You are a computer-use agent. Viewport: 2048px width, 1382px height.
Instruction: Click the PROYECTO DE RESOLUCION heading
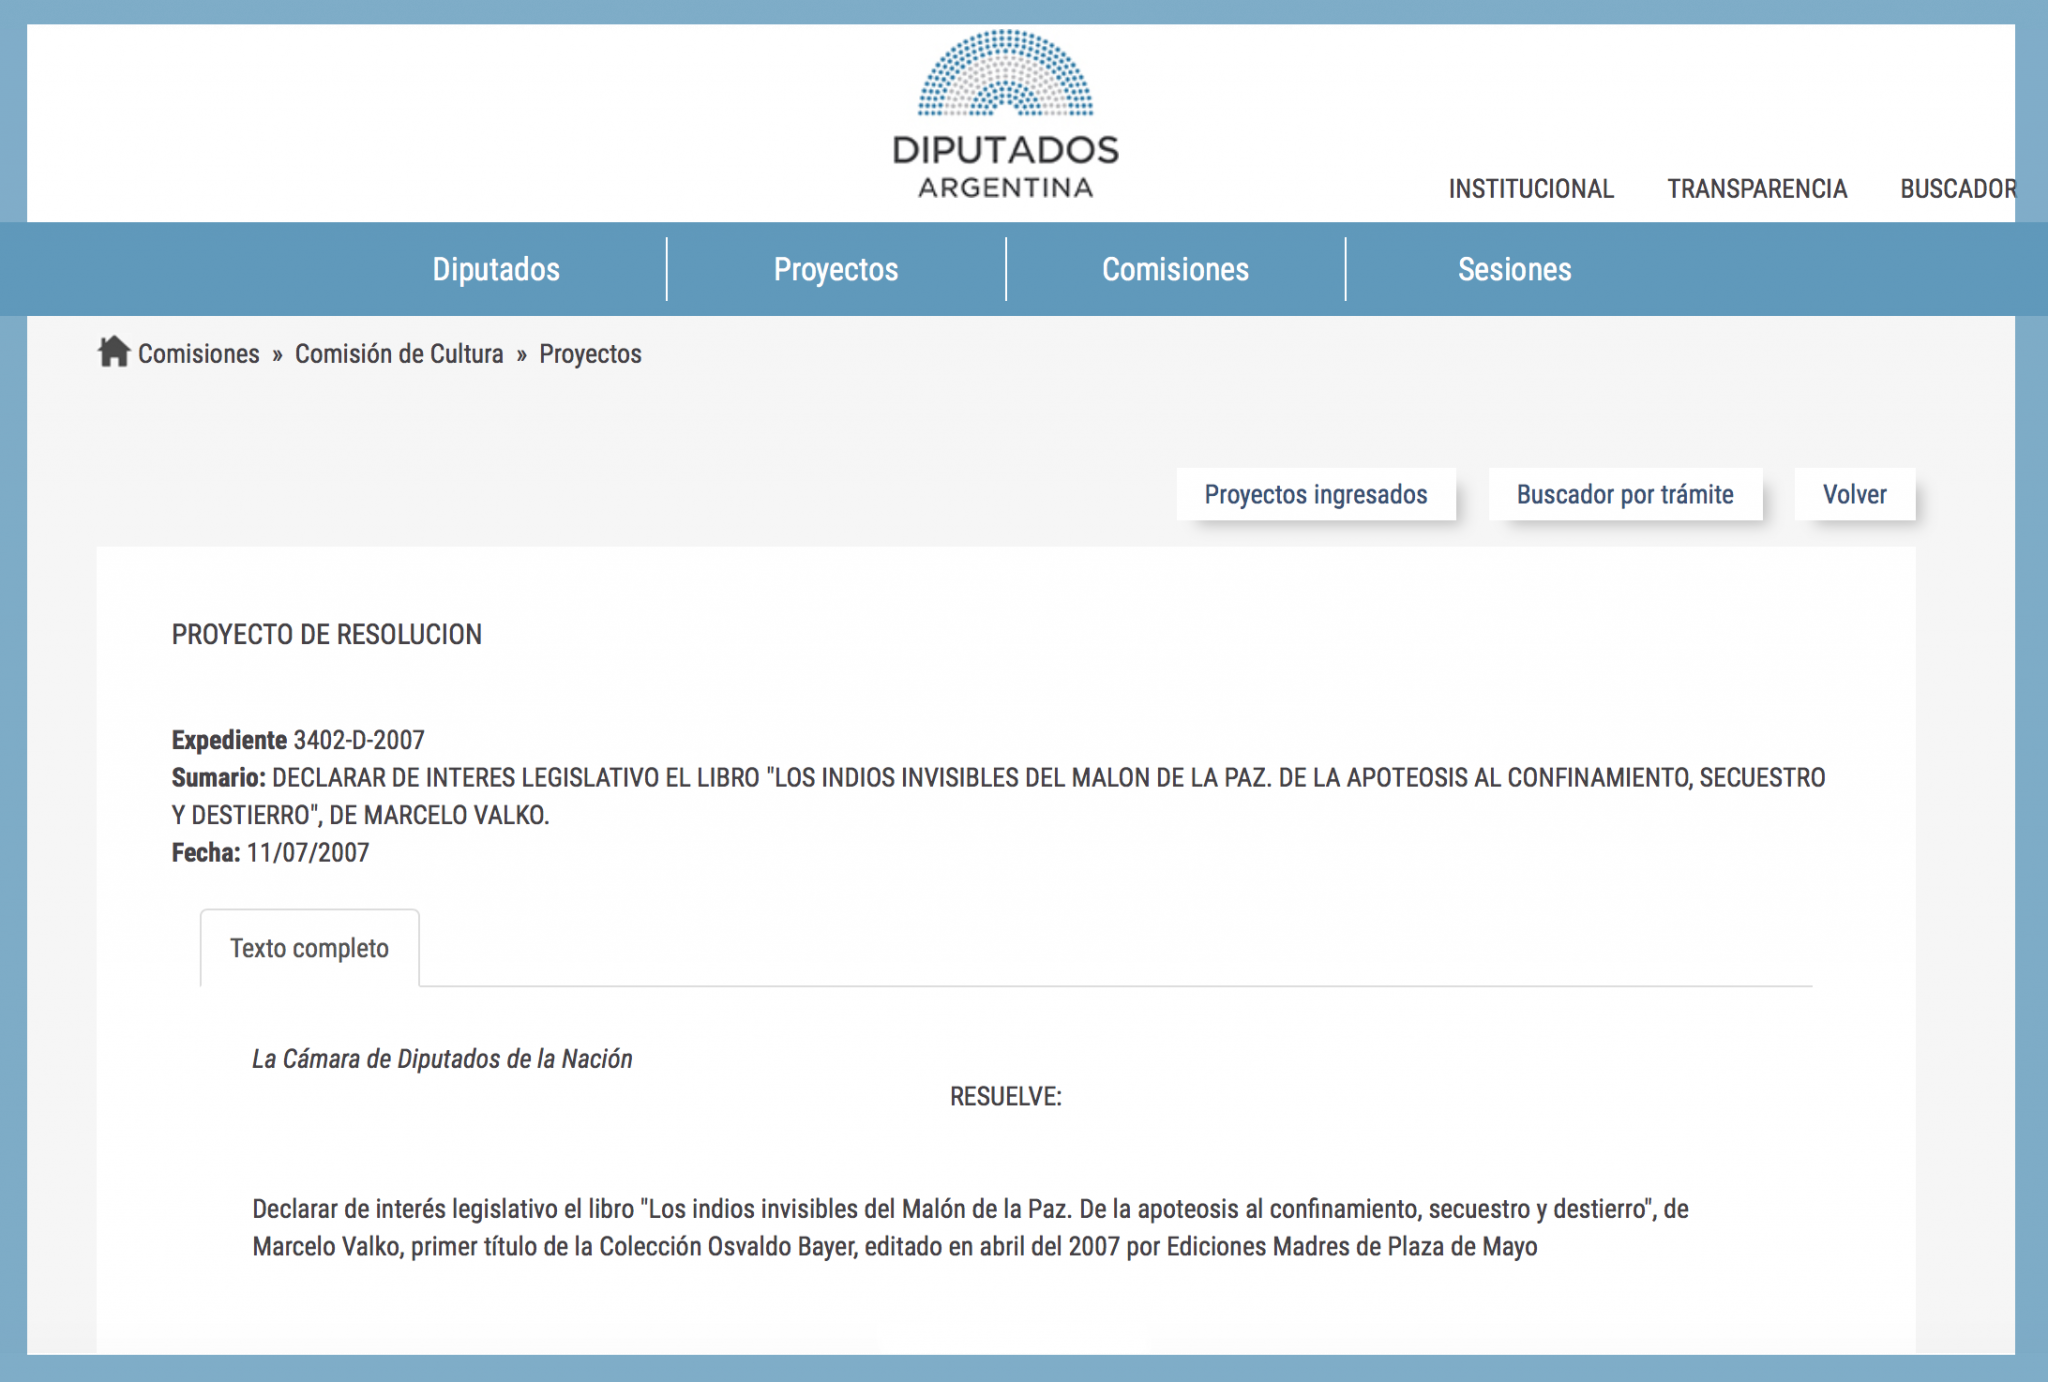coord(327,635)
